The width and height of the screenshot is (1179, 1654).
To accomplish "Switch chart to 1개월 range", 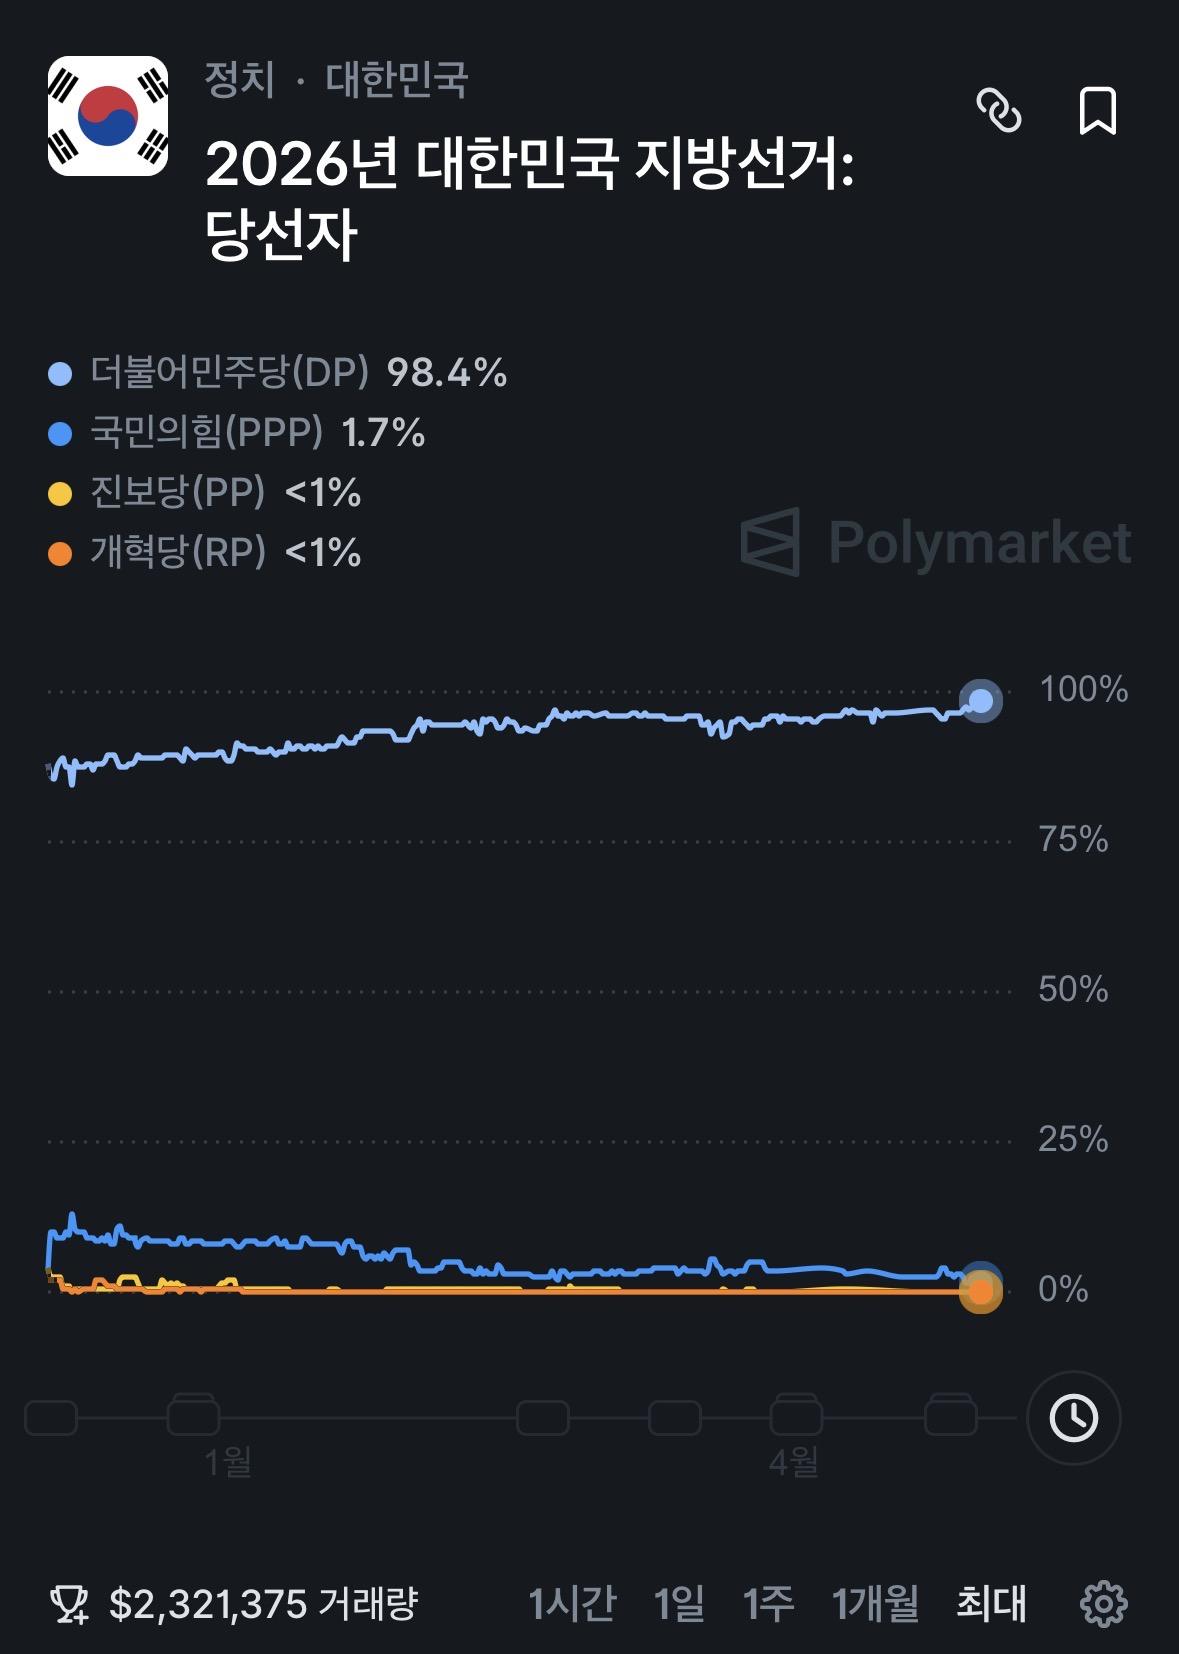I will tap(876, 1604).
